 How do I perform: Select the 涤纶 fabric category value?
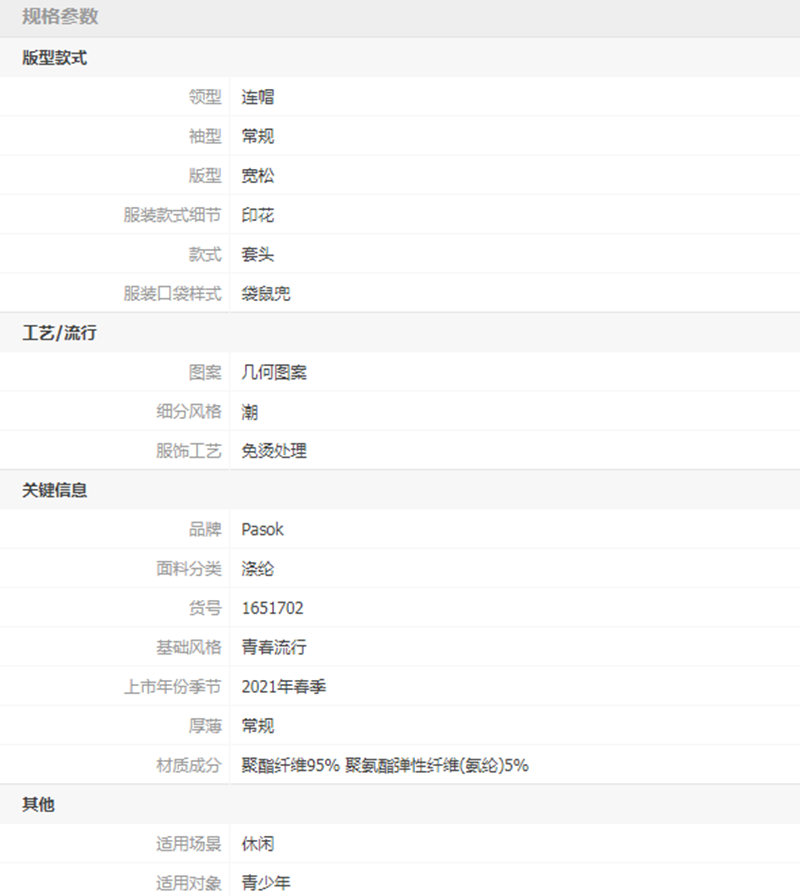click(258, 569)
